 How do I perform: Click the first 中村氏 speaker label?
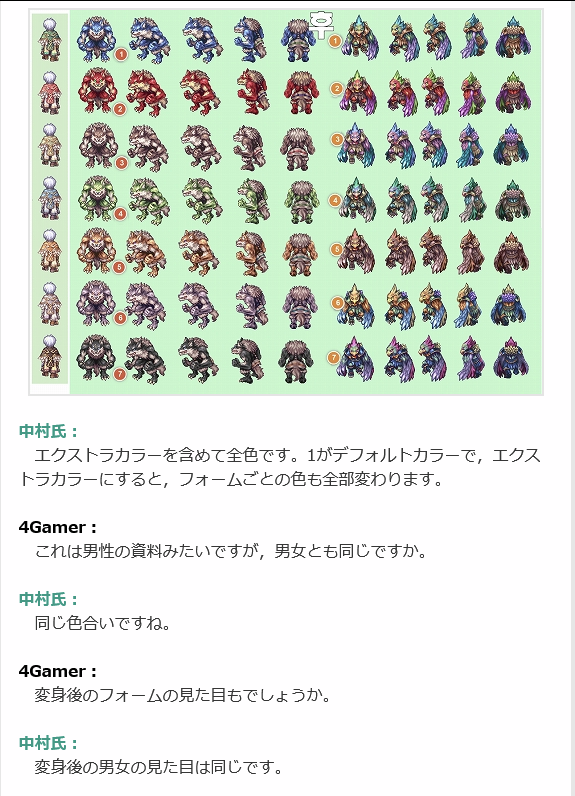click(x=49, y=432)
